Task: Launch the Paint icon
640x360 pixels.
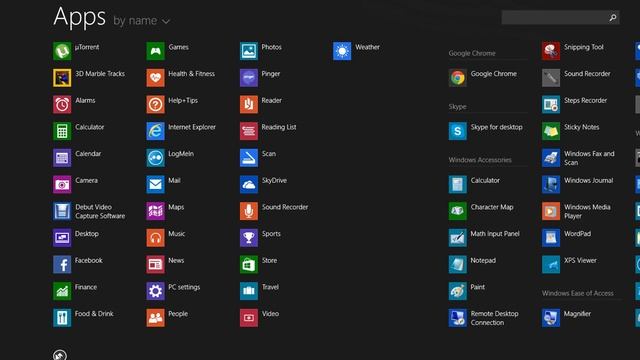Action: coord(458,291)
